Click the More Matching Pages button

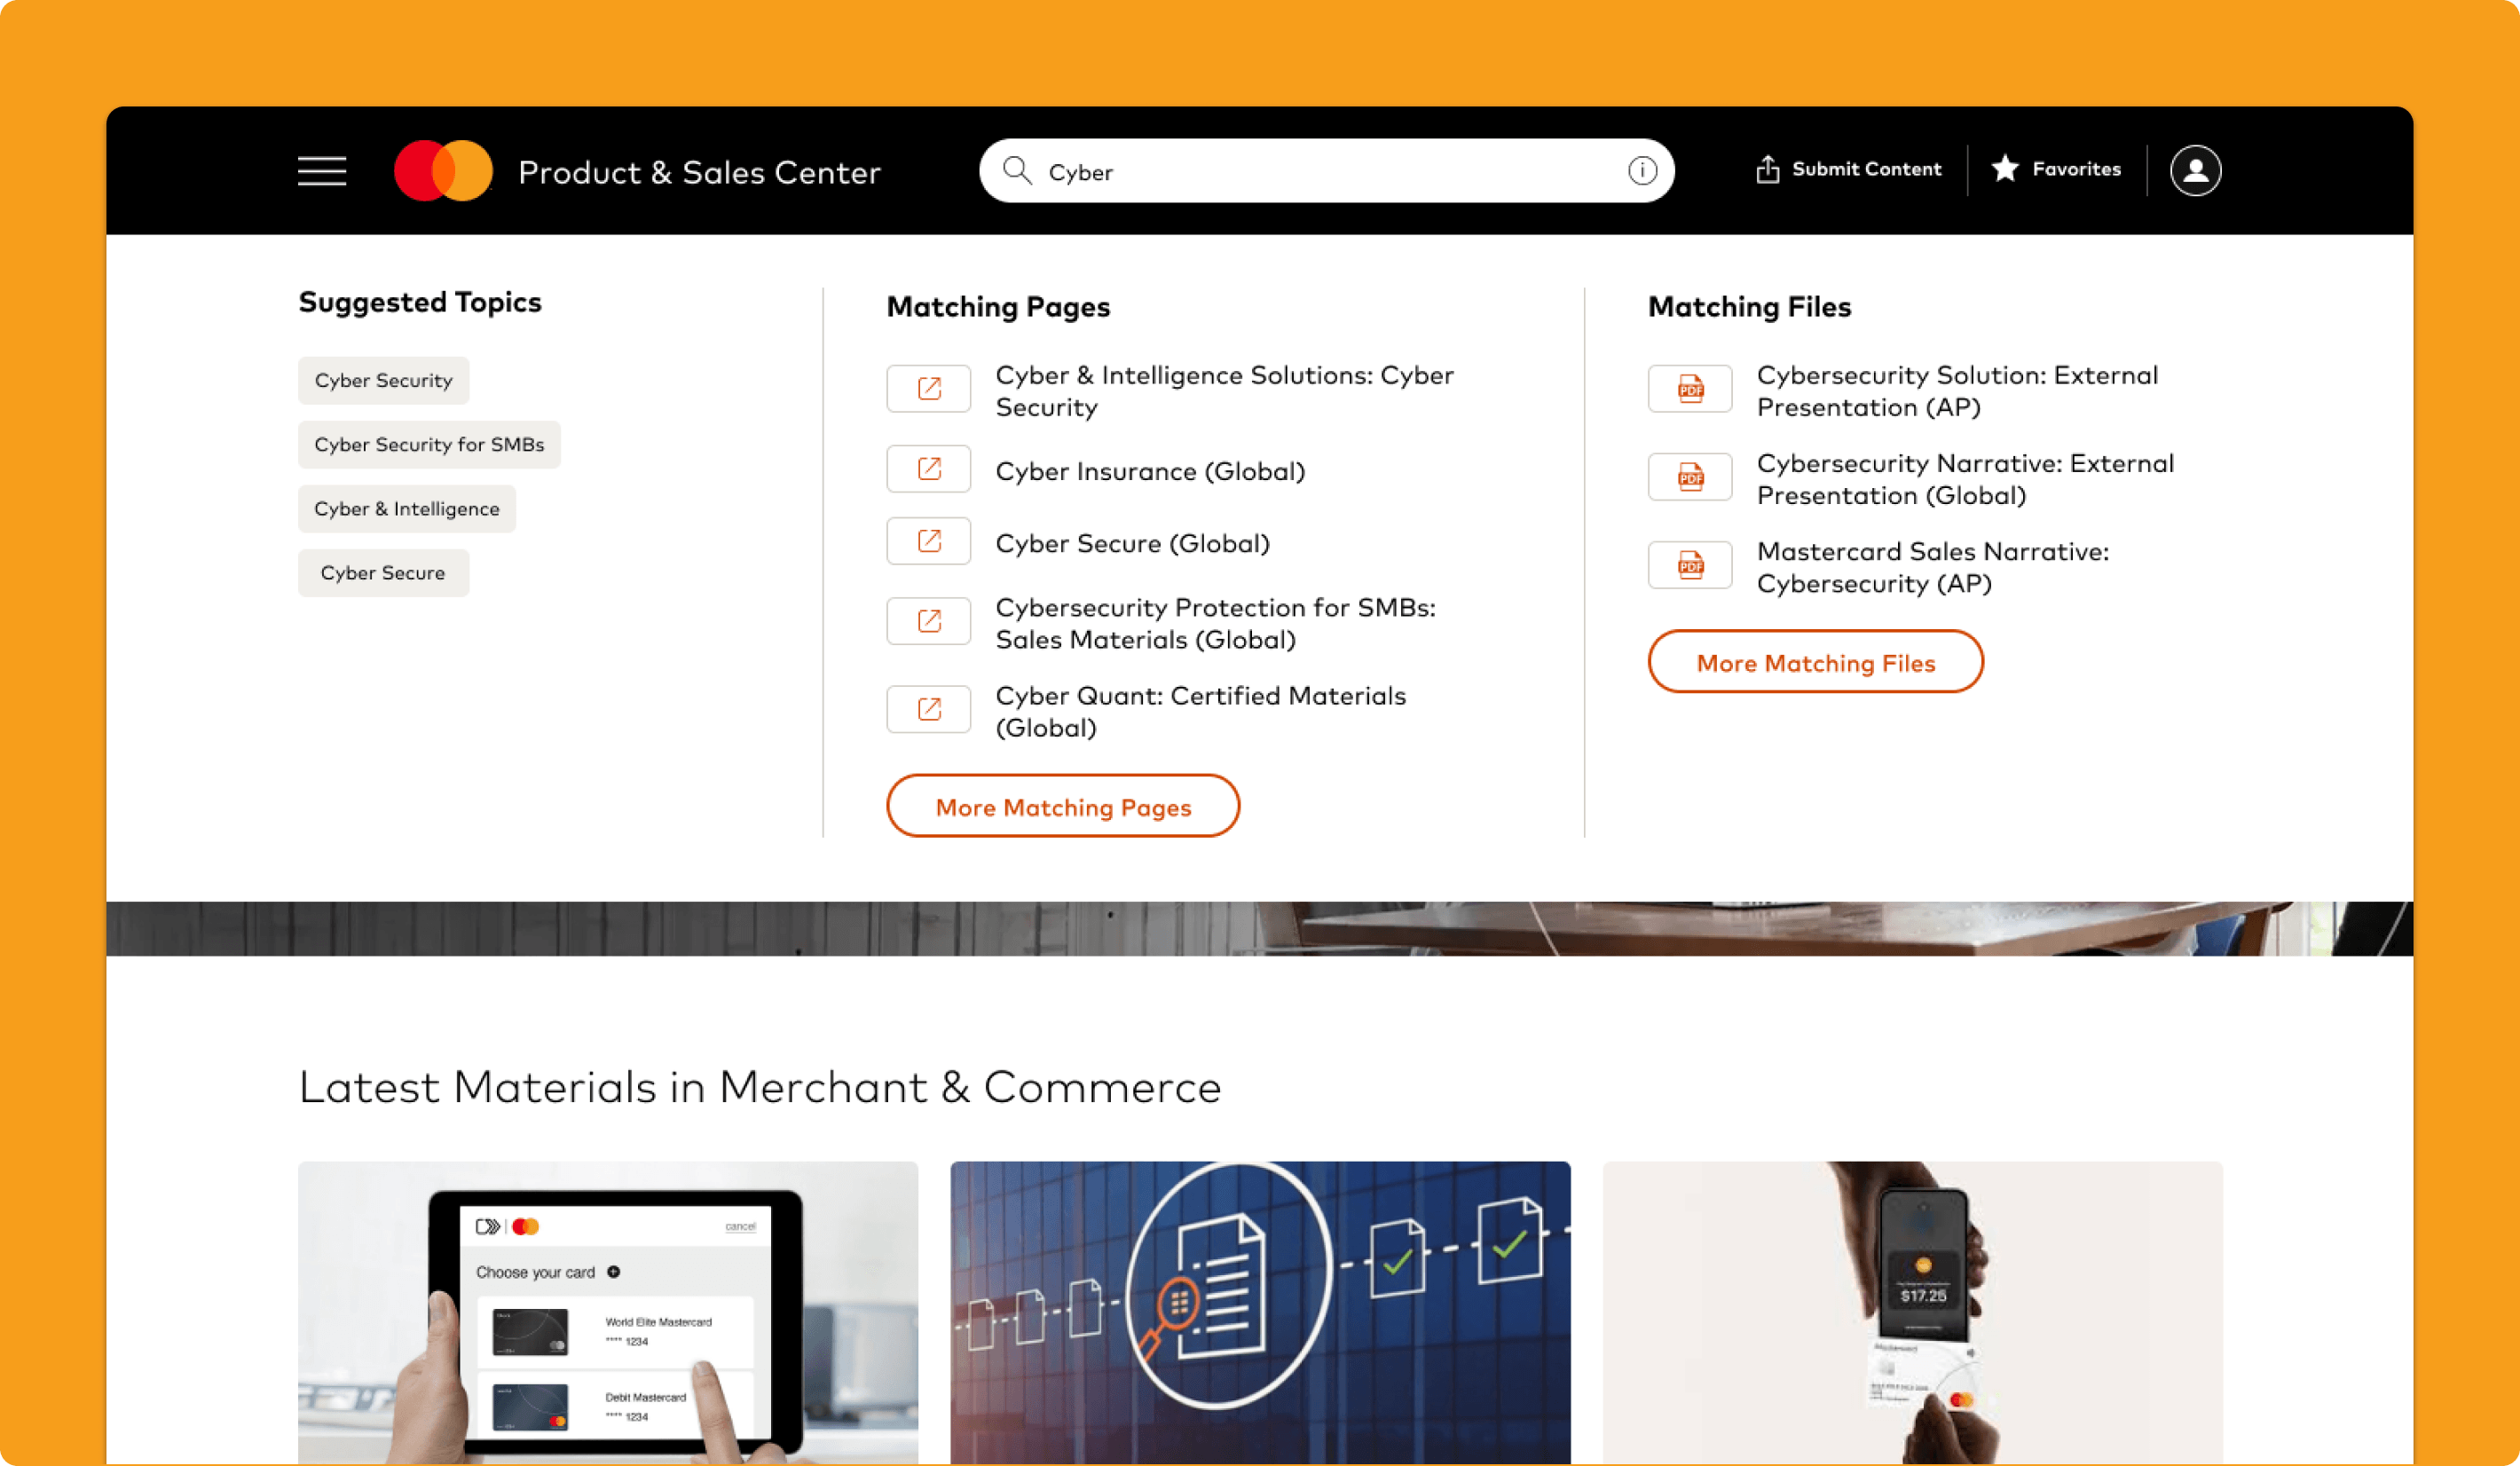pyautogui.click(x=1062, y=806)
